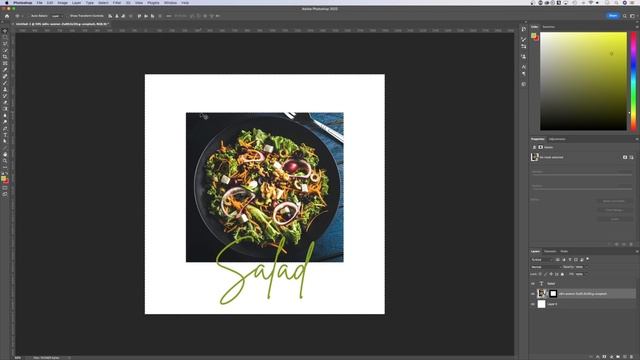Create a new group from Layers panel bottom
The height and width of the screenshot is (360, 640).
tap(618, 356)
